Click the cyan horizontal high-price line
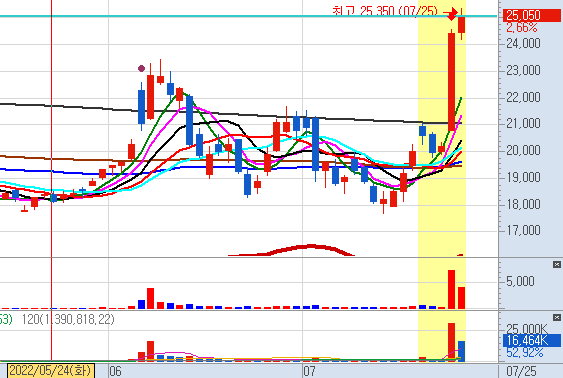Image resolution: width=563 pixels, height=378 pixels. 248,16
